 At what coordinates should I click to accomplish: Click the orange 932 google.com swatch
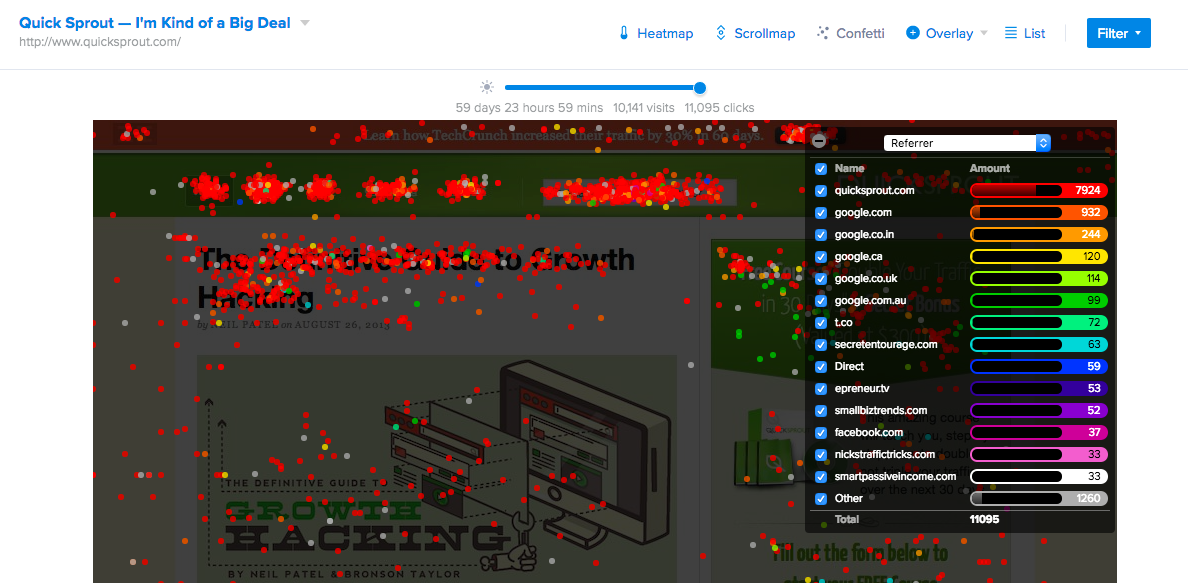pyautogui.click(x=1039, y=212)
